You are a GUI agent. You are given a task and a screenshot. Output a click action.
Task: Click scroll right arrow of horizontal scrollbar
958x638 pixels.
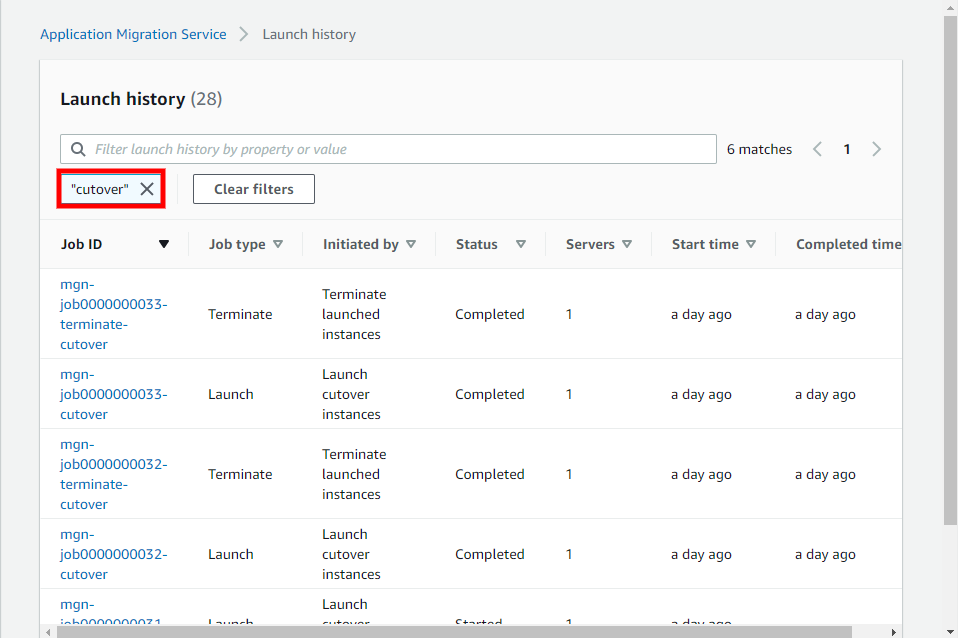(x=893, y=632)
